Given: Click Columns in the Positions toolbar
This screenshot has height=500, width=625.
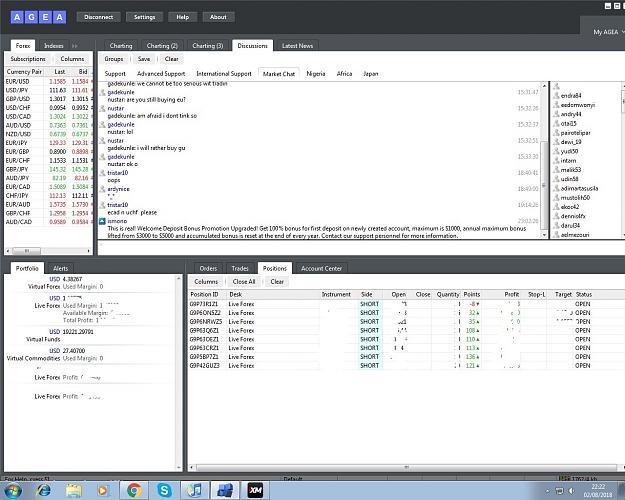Looking at the screenshot, I should [206, 281].
